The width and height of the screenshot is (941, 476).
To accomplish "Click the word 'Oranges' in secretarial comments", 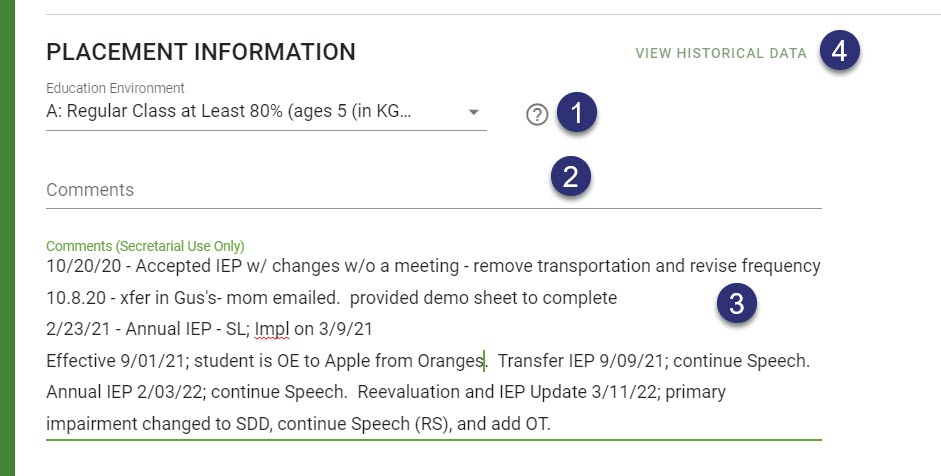I will click(x=451, y=361).
